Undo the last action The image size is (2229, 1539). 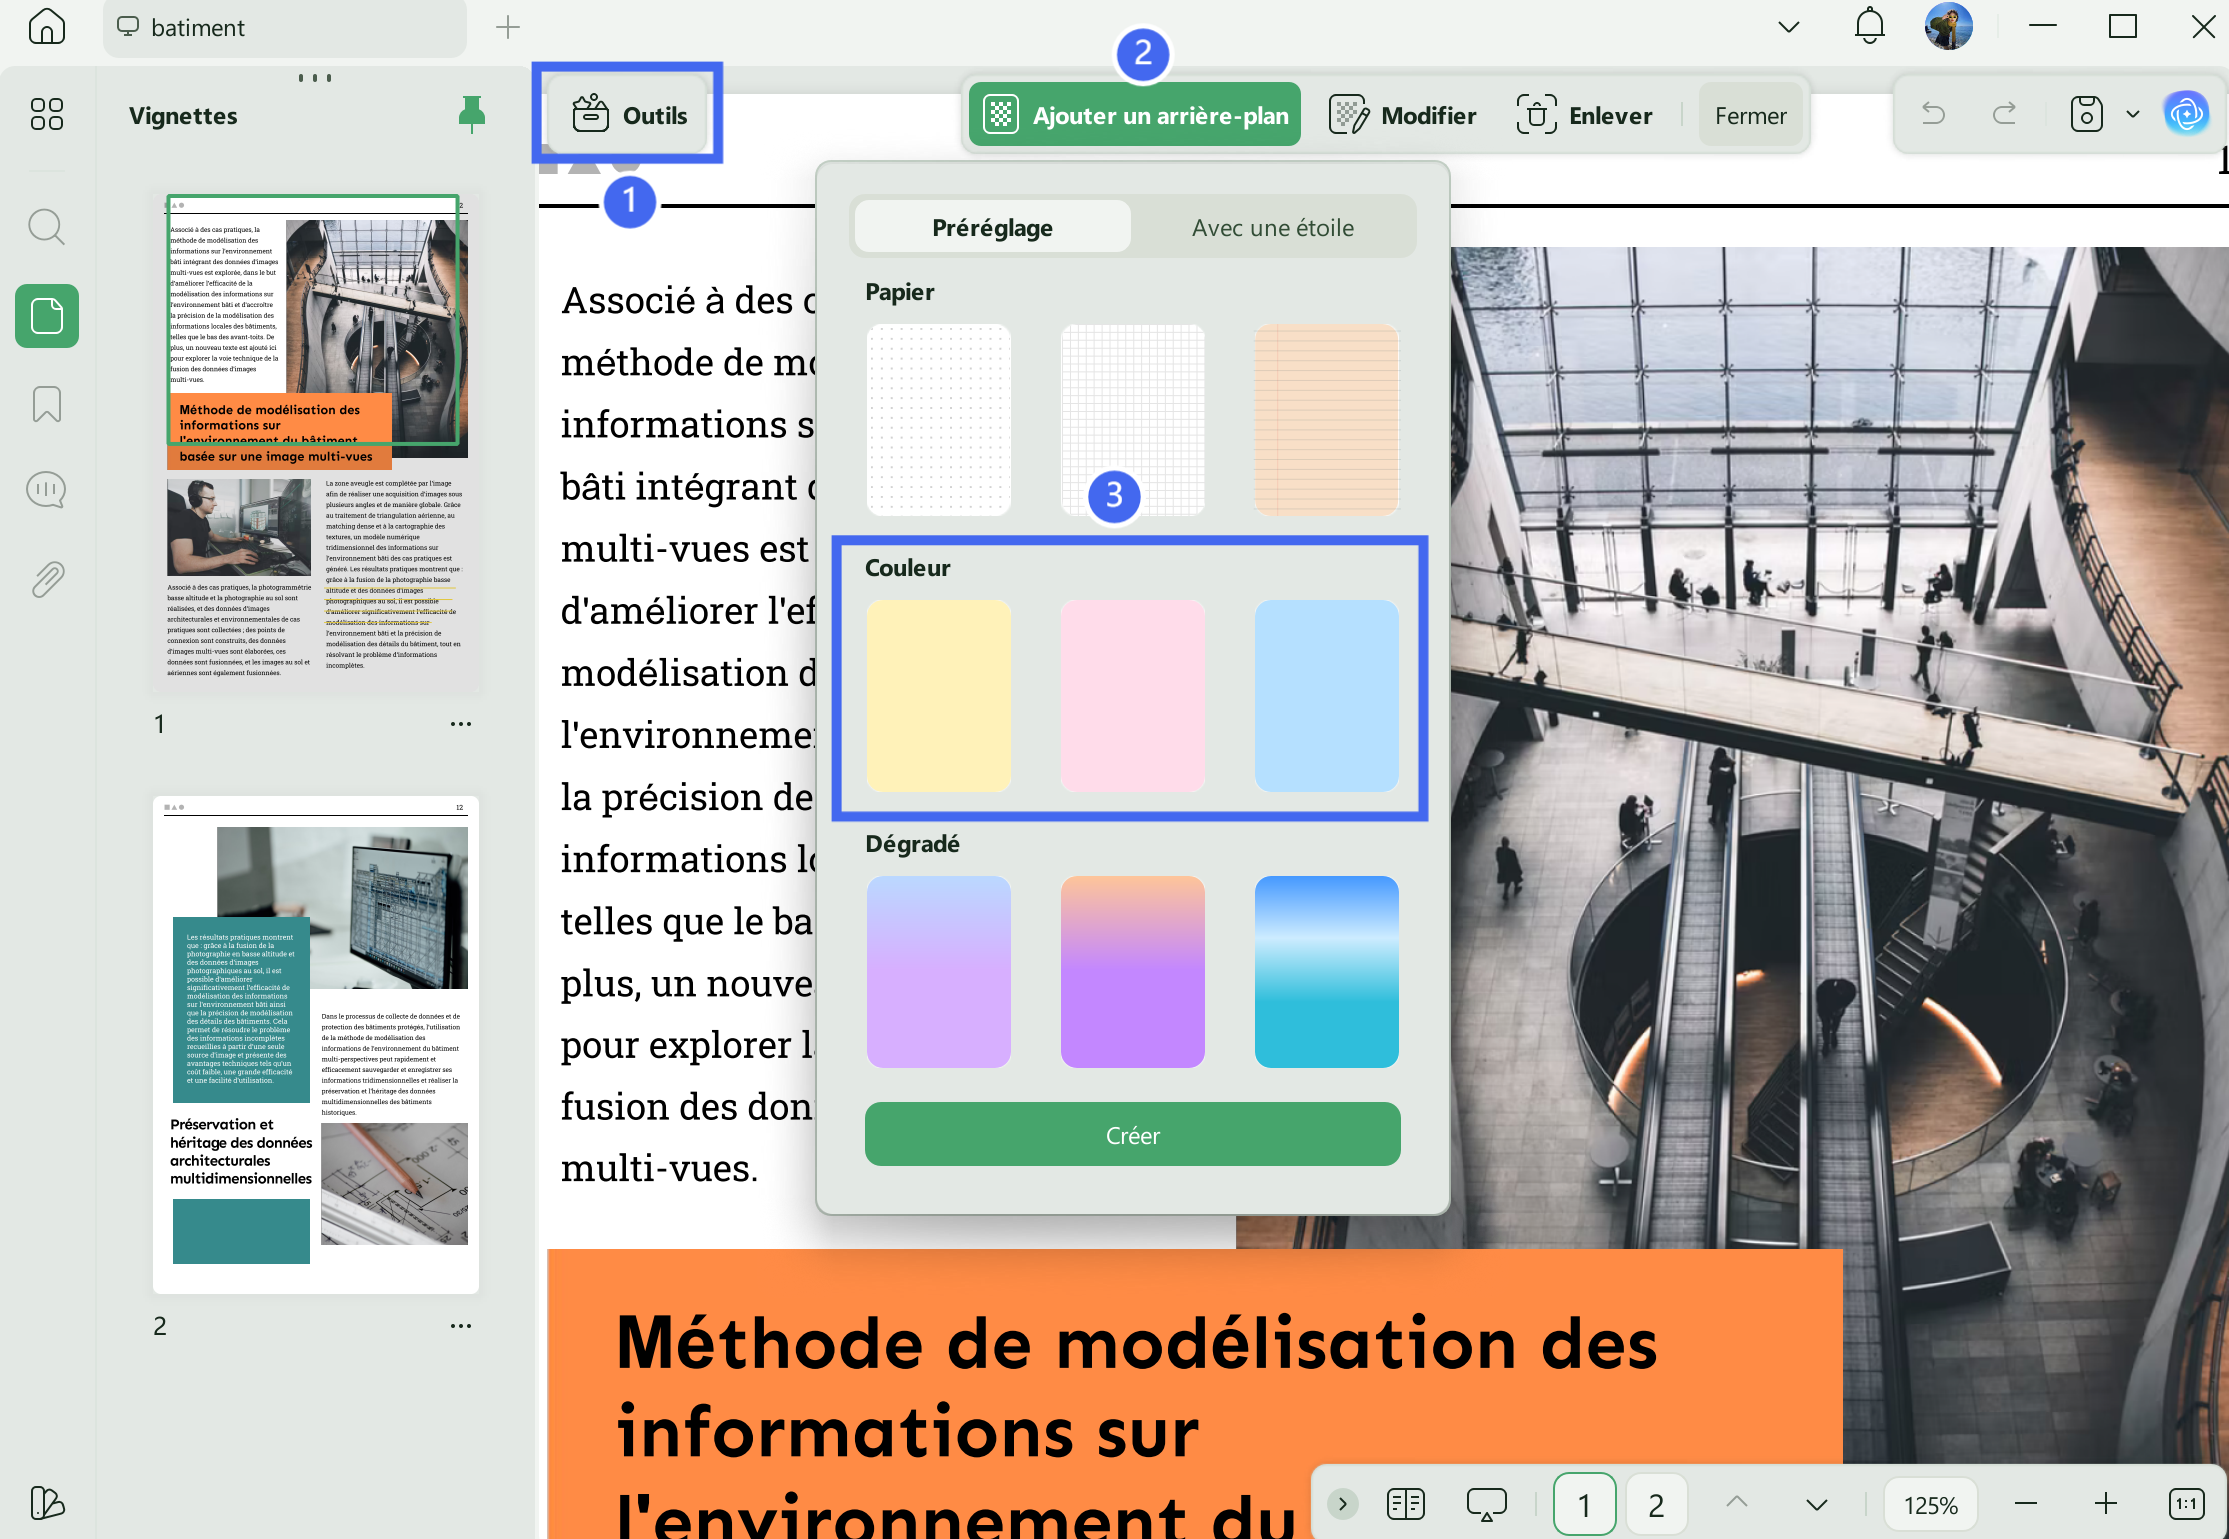(1933, 114)
